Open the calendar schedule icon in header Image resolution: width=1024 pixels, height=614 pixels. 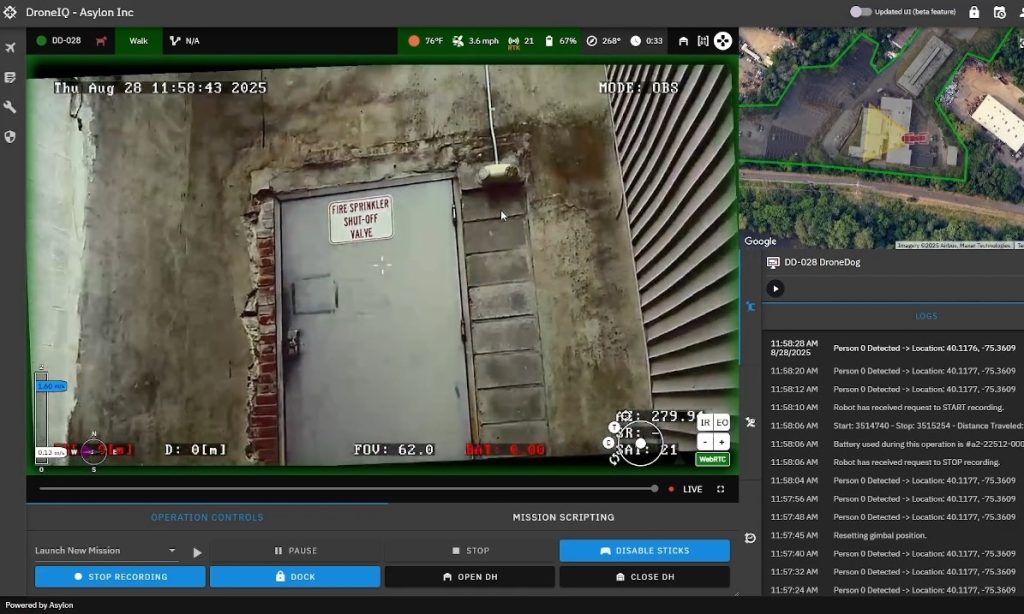tap(999, 12)
